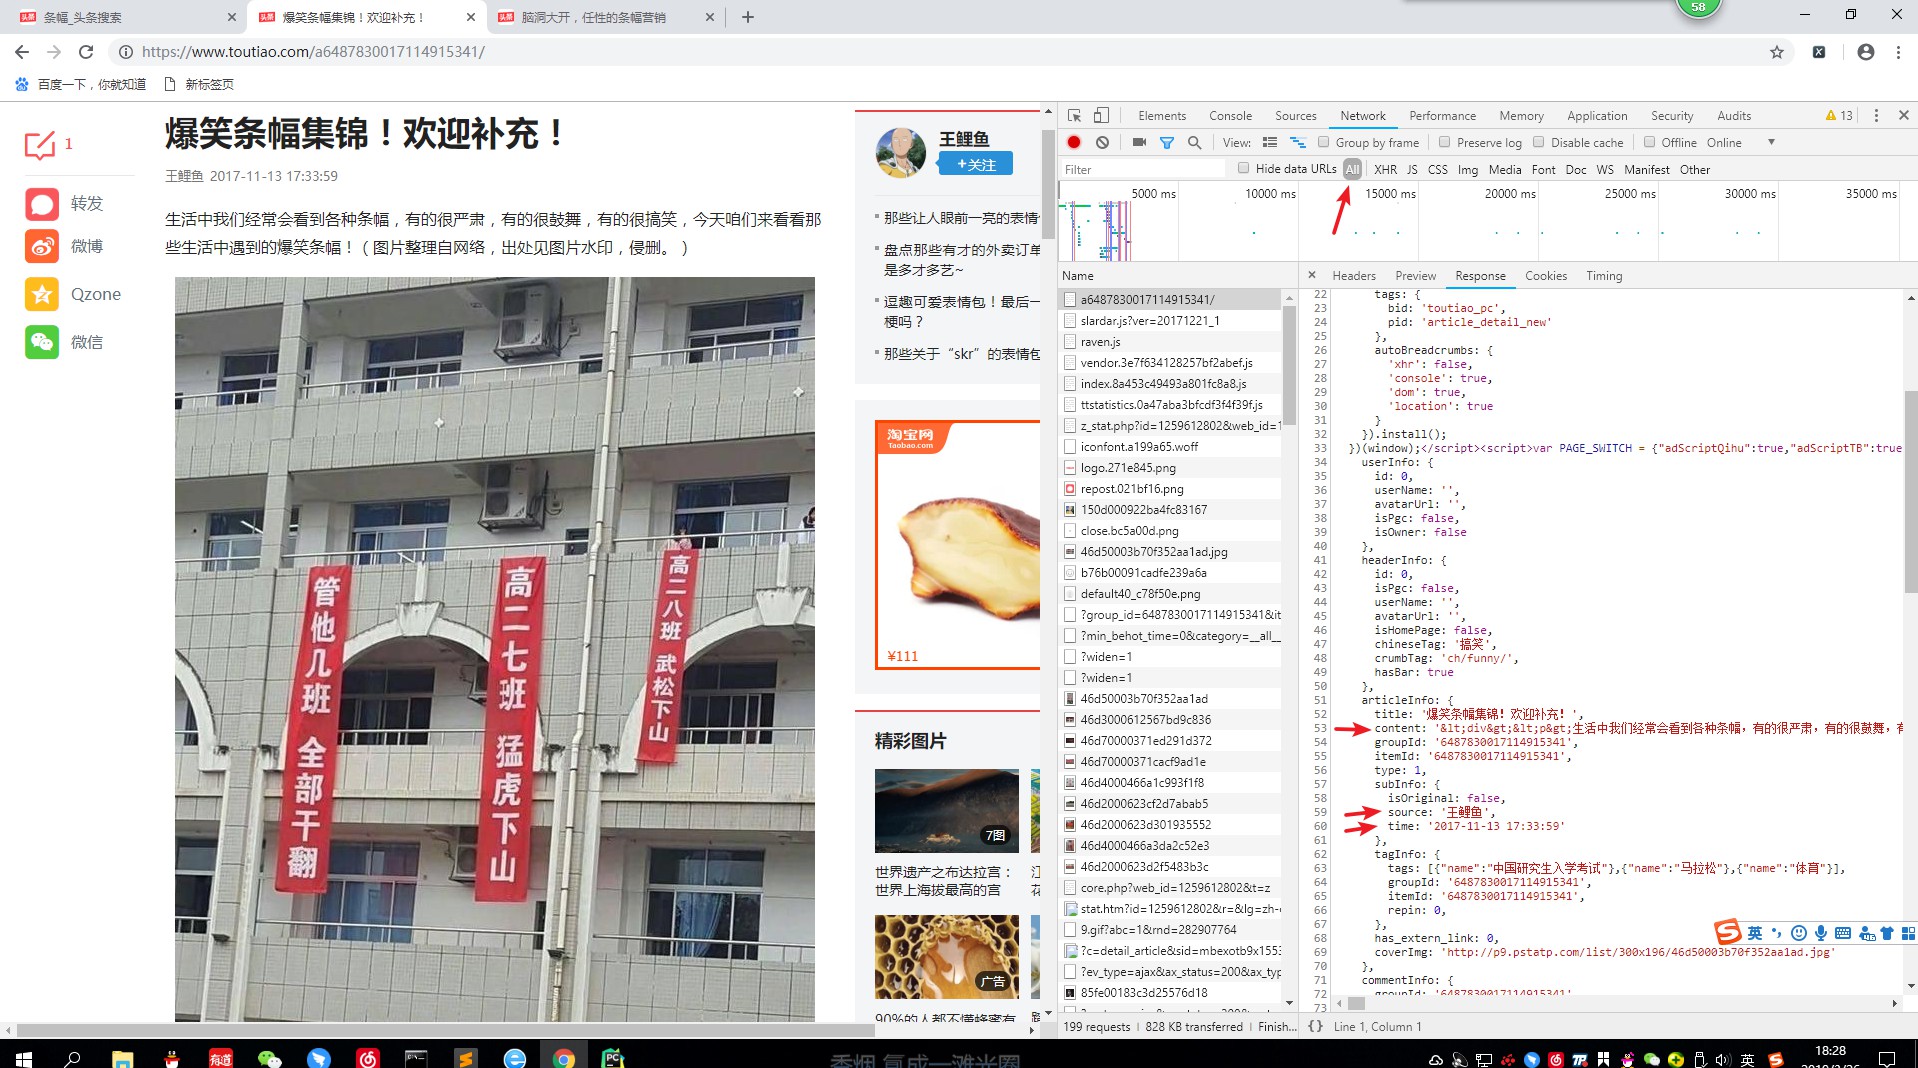1918x1068 pixels.
Task: Filter requests by XHR type
Action: pyautogui.click(x=1385, y=170)
